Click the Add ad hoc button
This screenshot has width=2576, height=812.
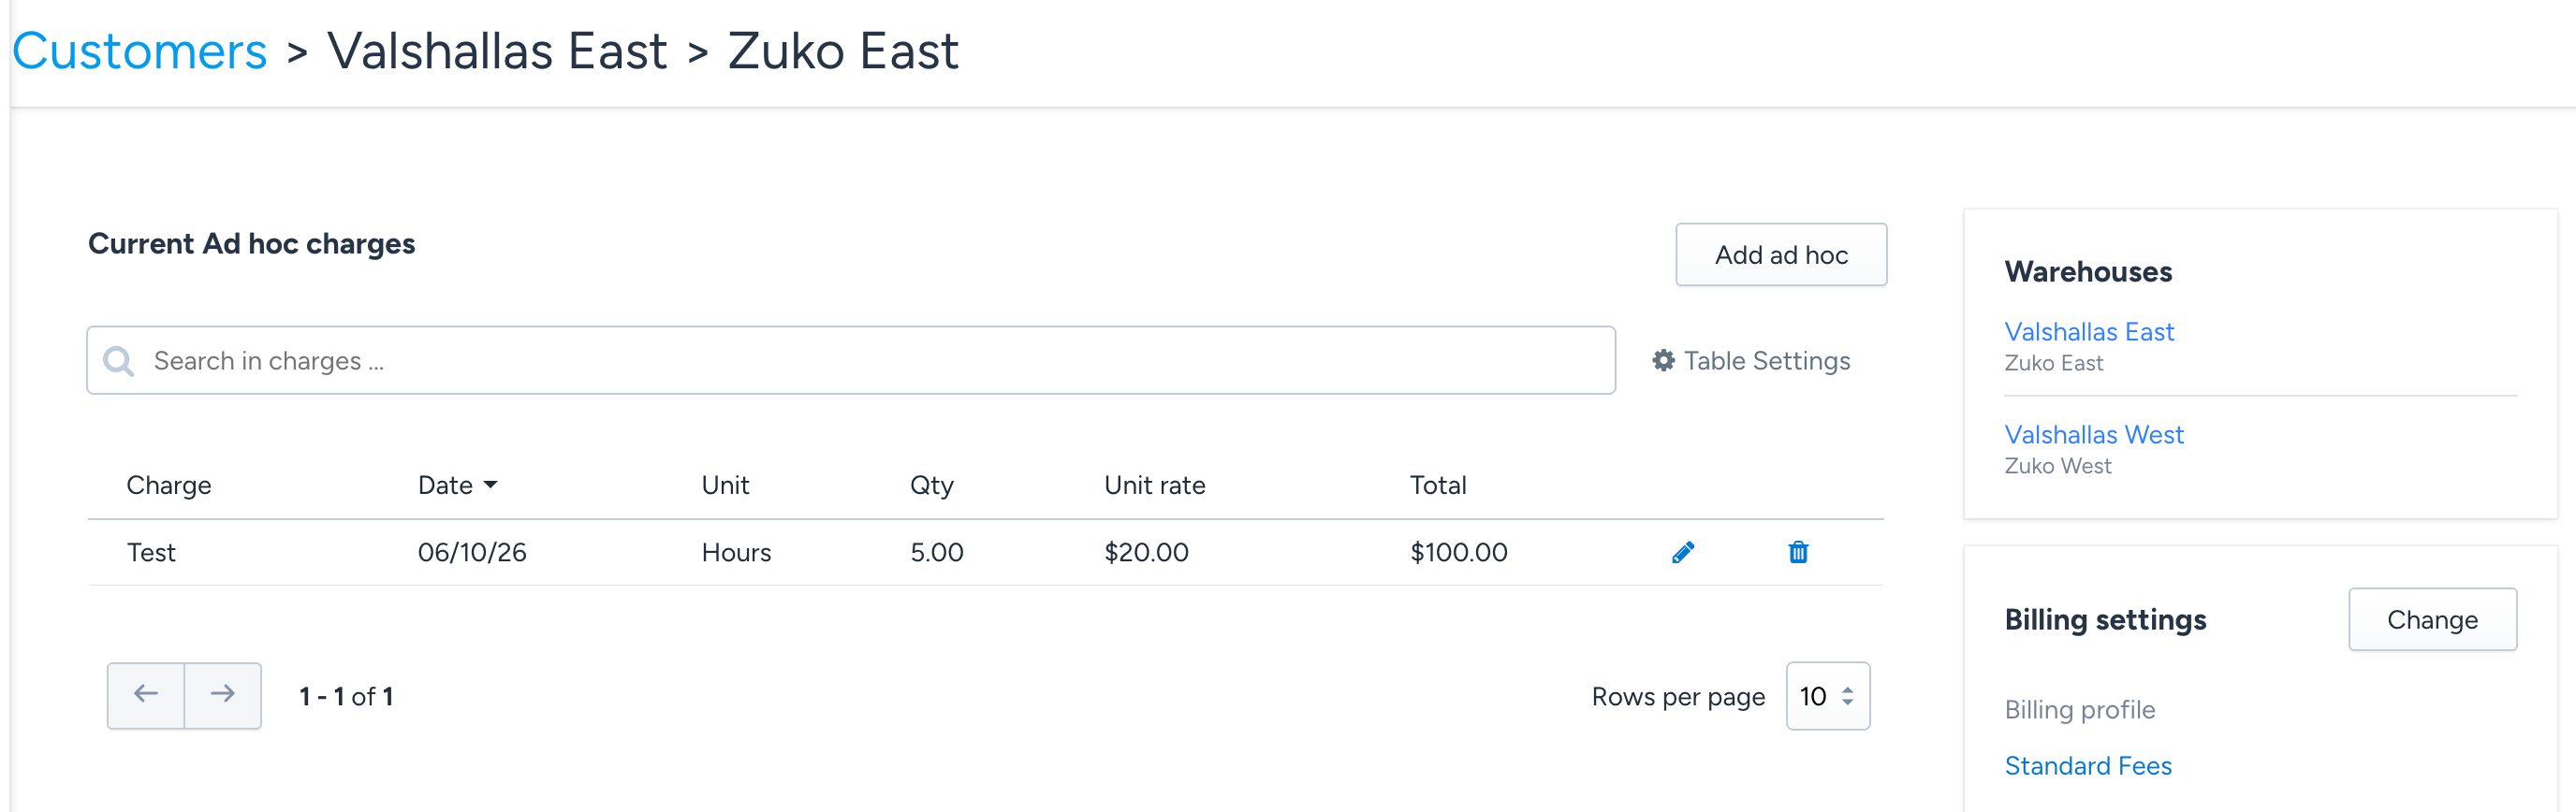click(1781, 255)
